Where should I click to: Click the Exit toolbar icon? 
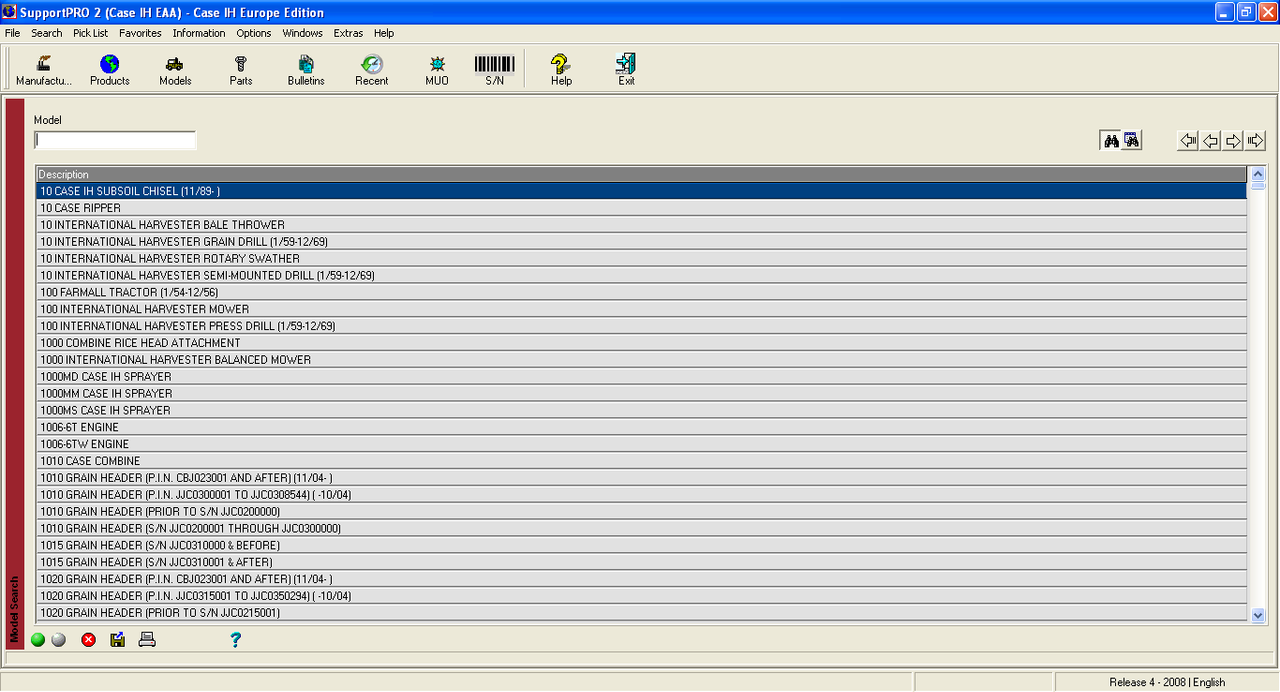(626, 70)
